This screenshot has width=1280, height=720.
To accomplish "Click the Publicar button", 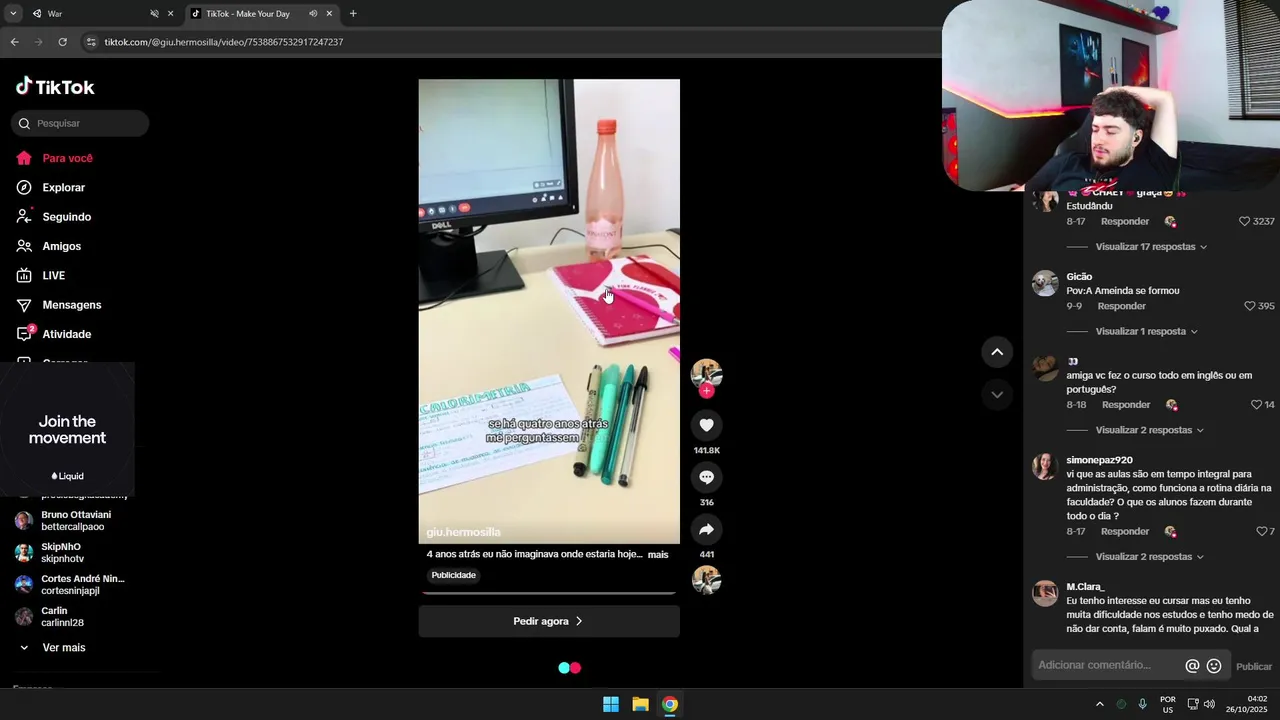I will pyautogui.click(x=1254, y=666).
